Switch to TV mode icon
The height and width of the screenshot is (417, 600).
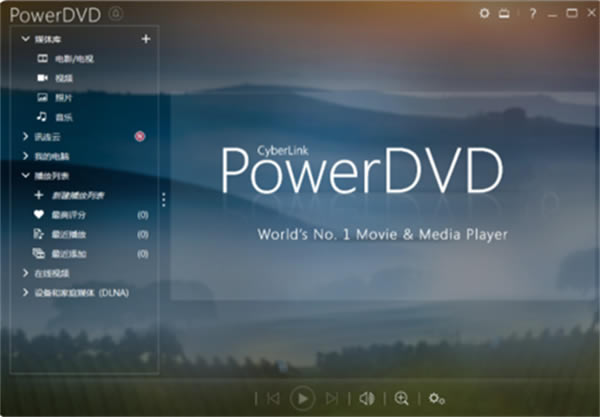point(504,14)
